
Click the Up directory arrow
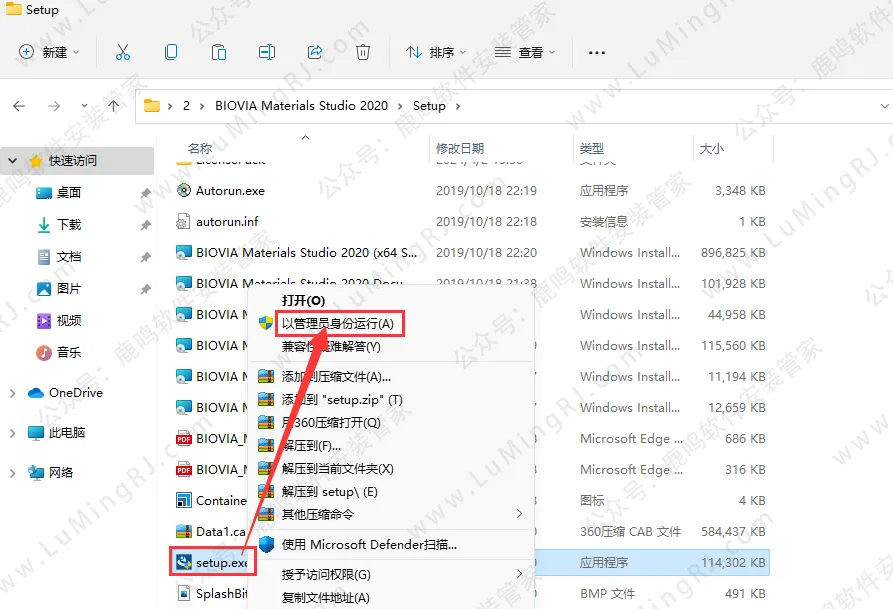click(113, 105)
